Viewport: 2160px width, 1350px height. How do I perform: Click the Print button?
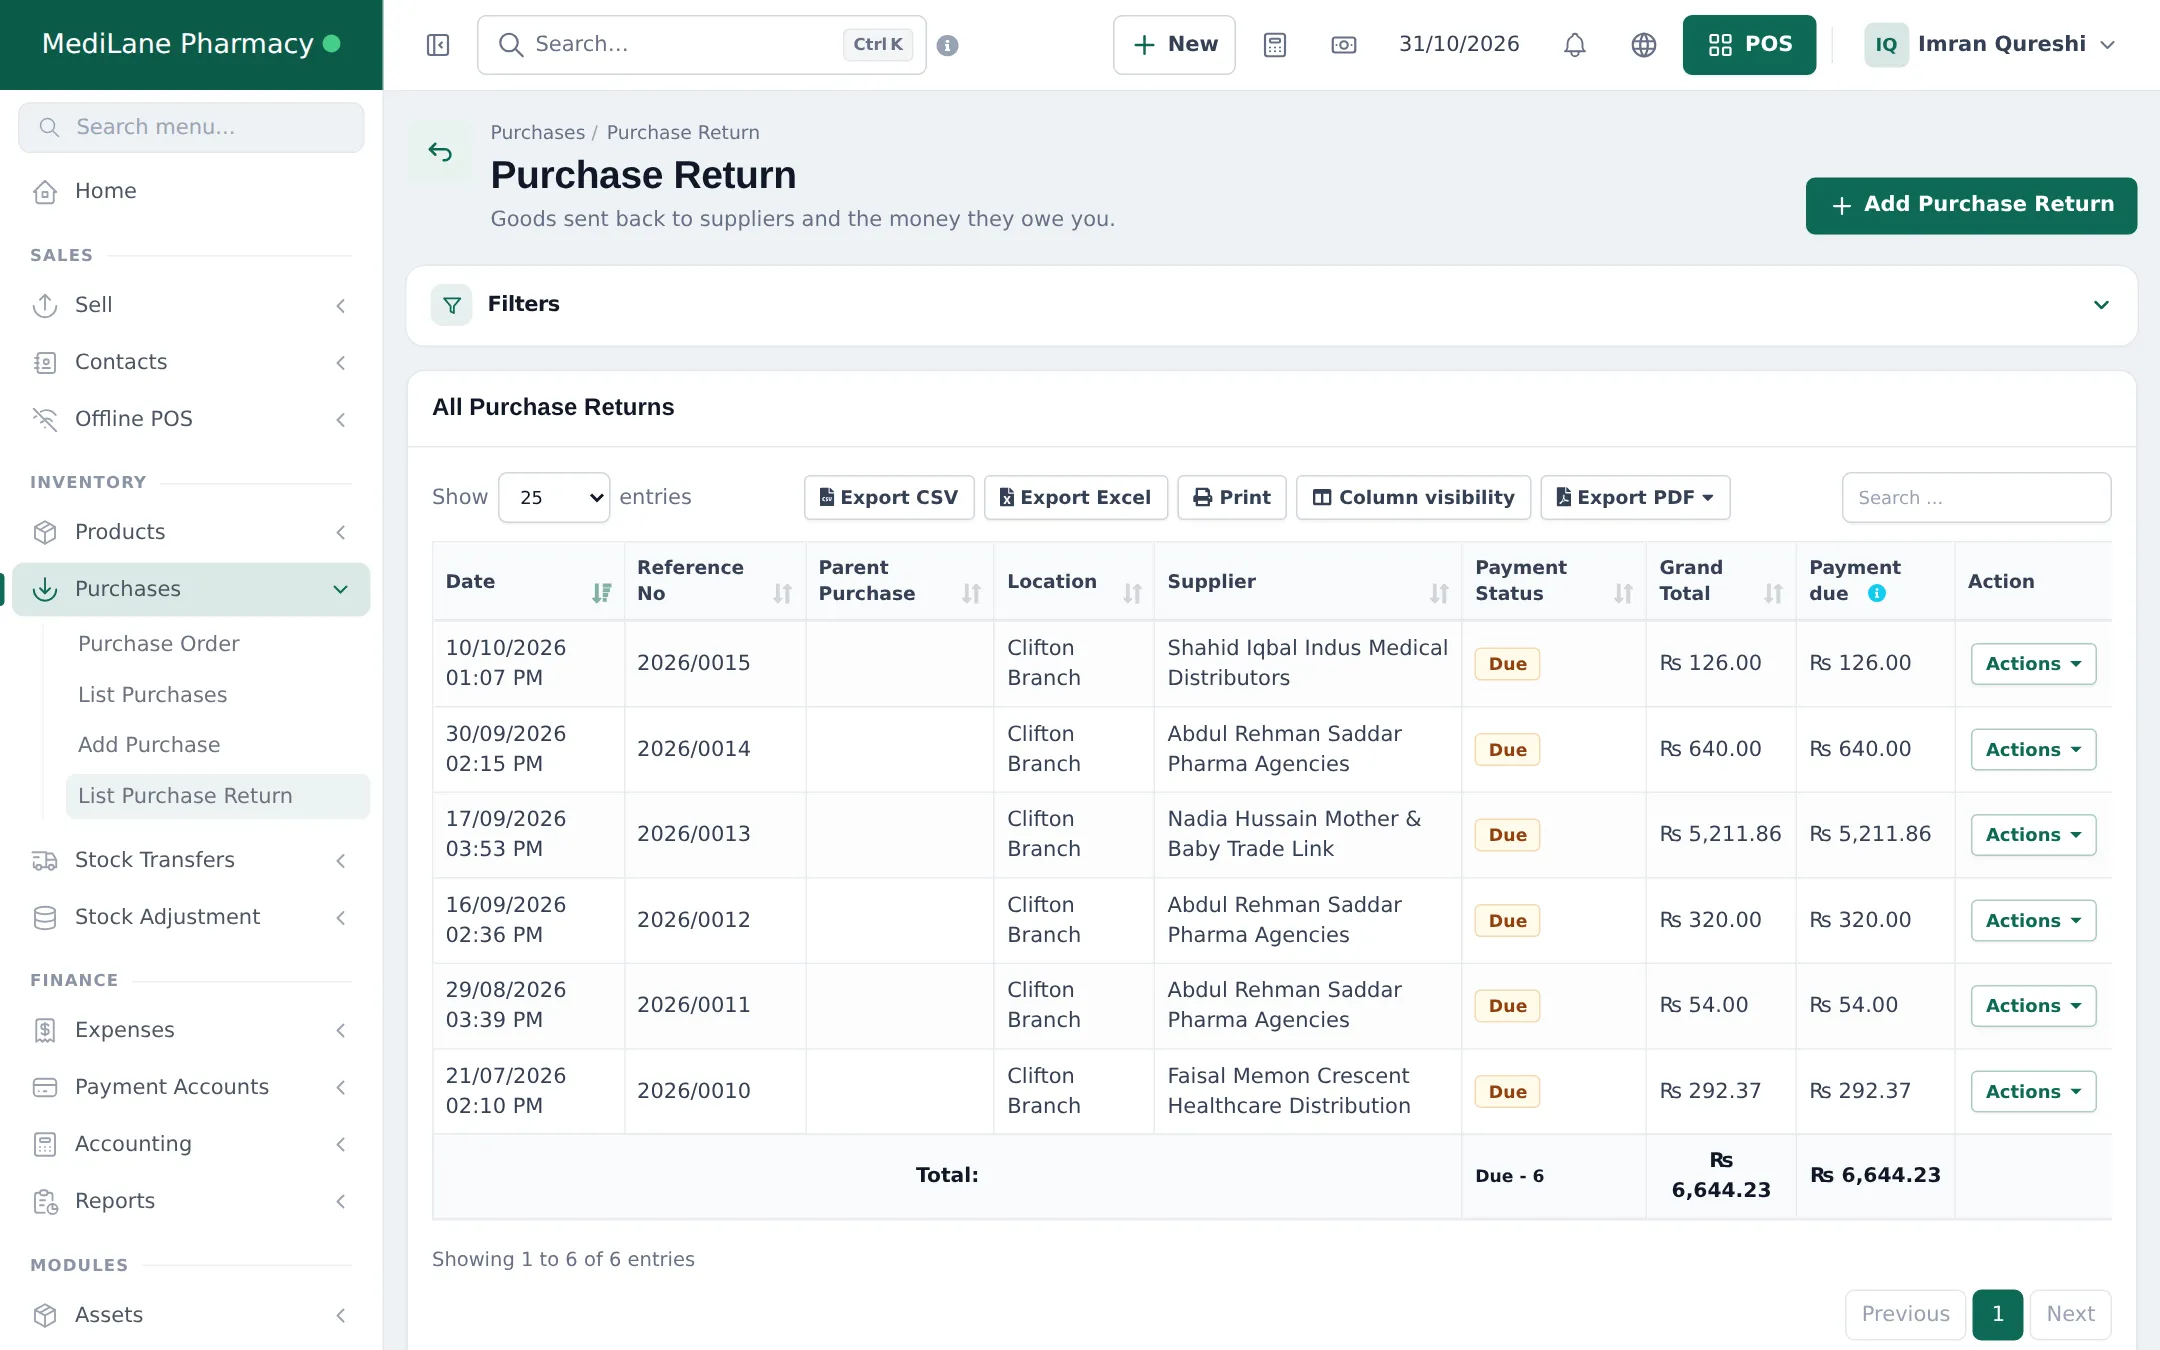point(1232,497)
